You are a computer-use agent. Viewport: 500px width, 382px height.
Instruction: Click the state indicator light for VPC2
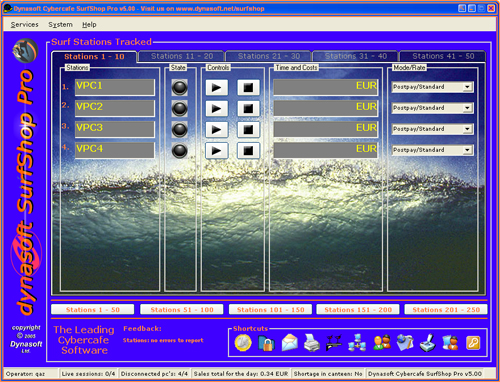pyautogui.click(x=179, y=109)
